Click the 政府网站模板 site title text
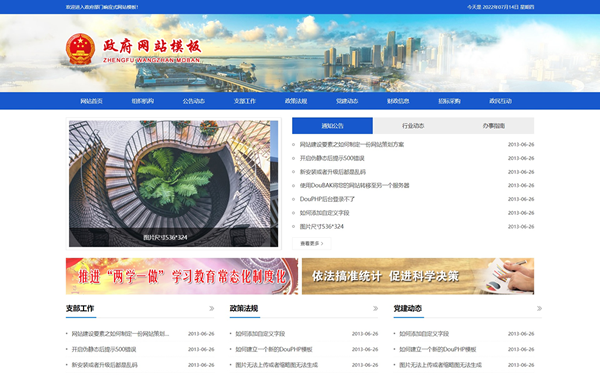 click(x=152, y=46)
